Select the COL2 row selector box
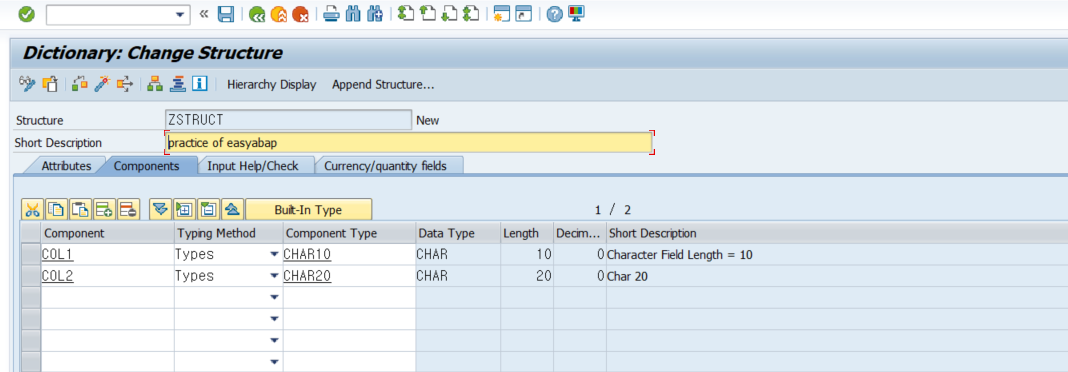Image resolution: width=1068 pixels, height=372 pixels. (x=31, y=276)
